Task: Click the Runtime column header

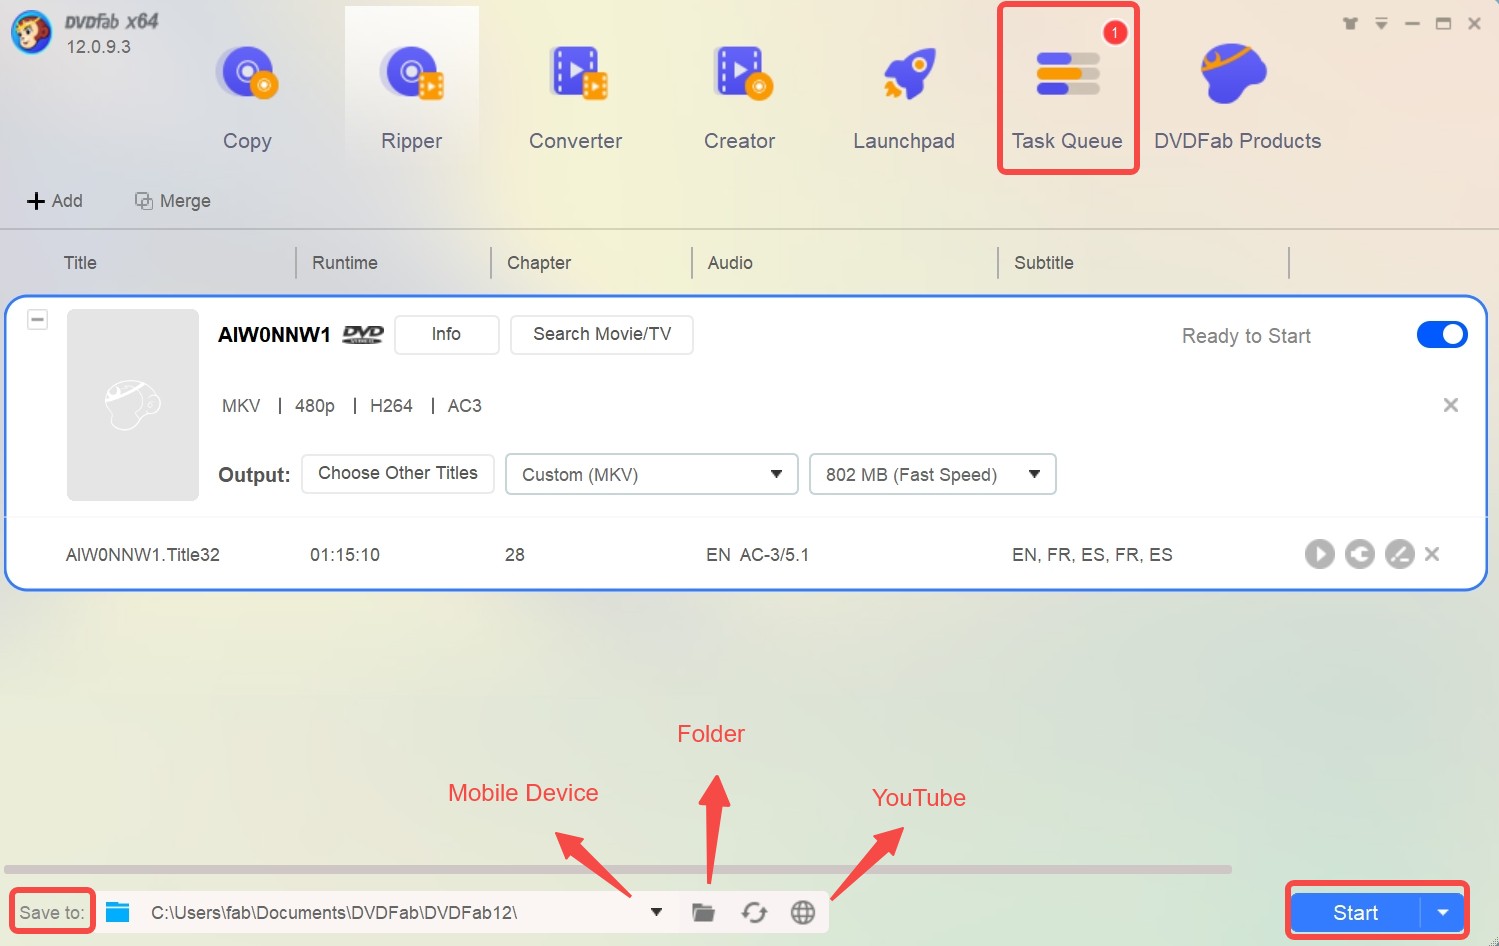Action: 345,263
